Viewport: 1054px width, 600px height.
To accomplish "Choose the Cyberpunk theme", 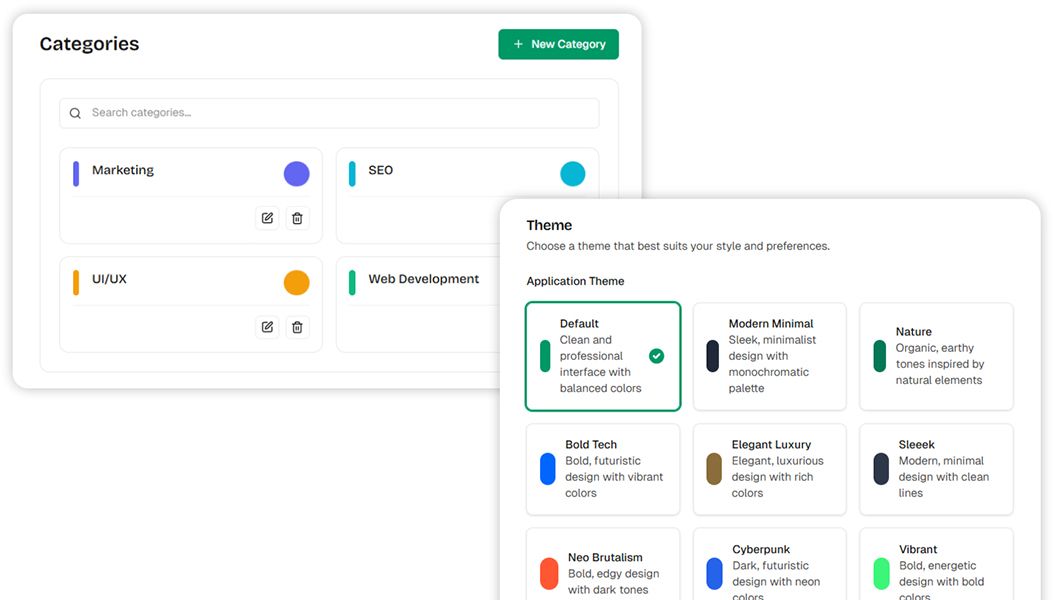I will tap(770, 564).
